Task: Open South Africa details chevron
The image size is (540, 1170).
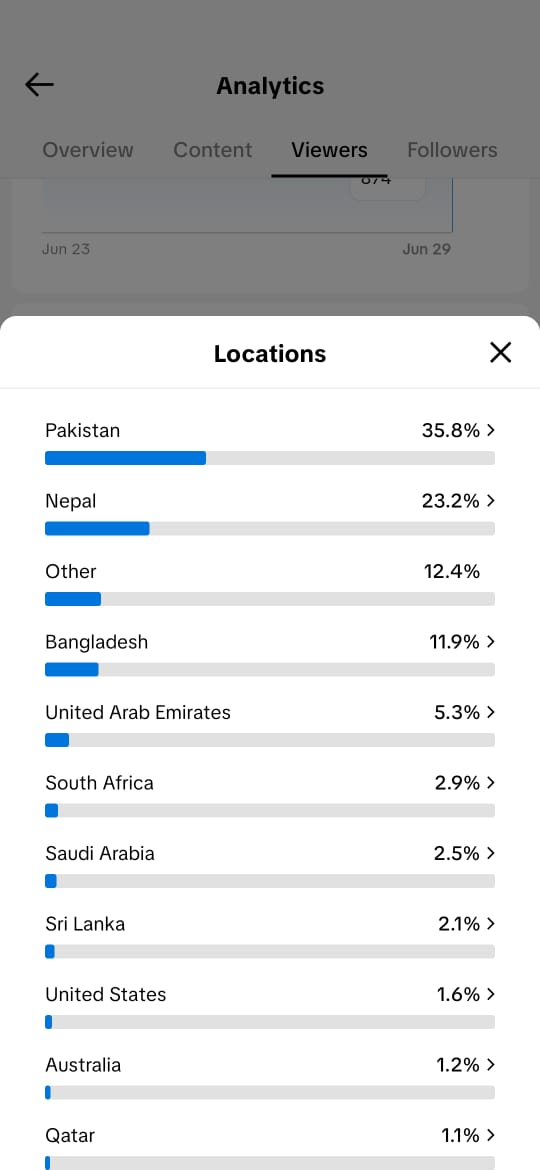Action: [x=491, y=783]
